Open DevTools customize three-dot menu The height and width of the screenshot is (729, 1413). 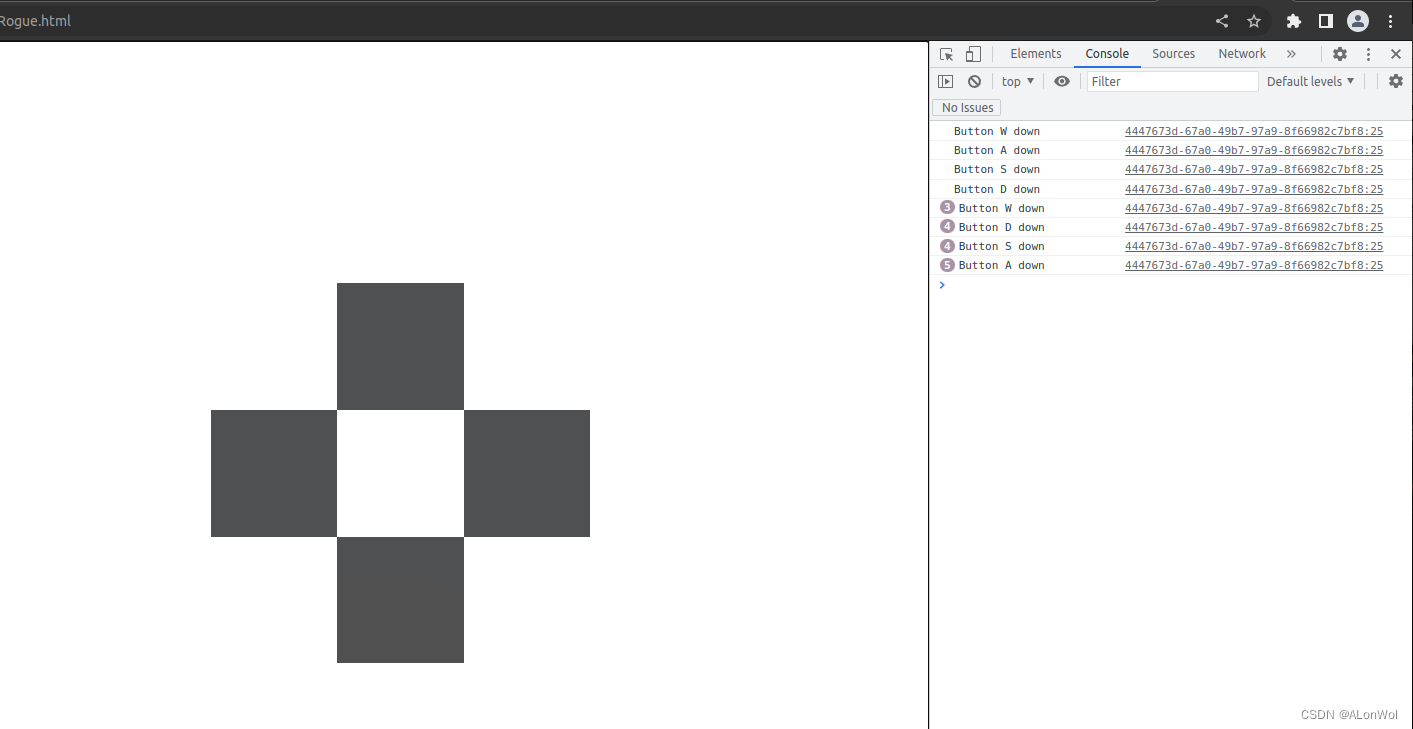(x=1369, y=54)
